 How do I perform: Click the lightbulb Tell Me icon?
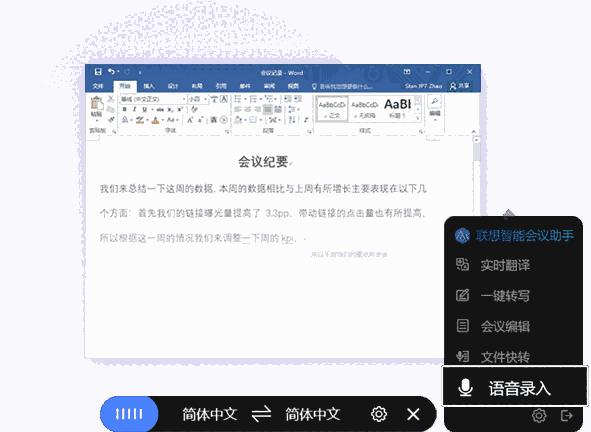[x=314, y=86]
